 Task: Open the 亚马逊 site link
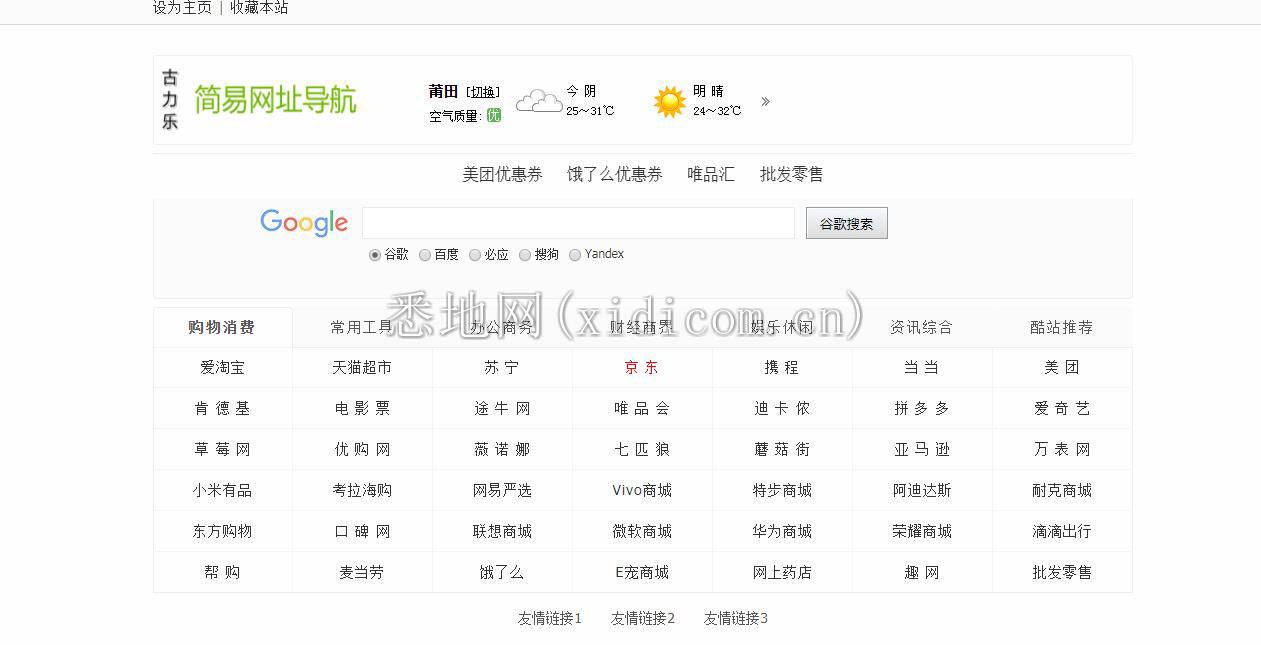[x=922, y=450]
